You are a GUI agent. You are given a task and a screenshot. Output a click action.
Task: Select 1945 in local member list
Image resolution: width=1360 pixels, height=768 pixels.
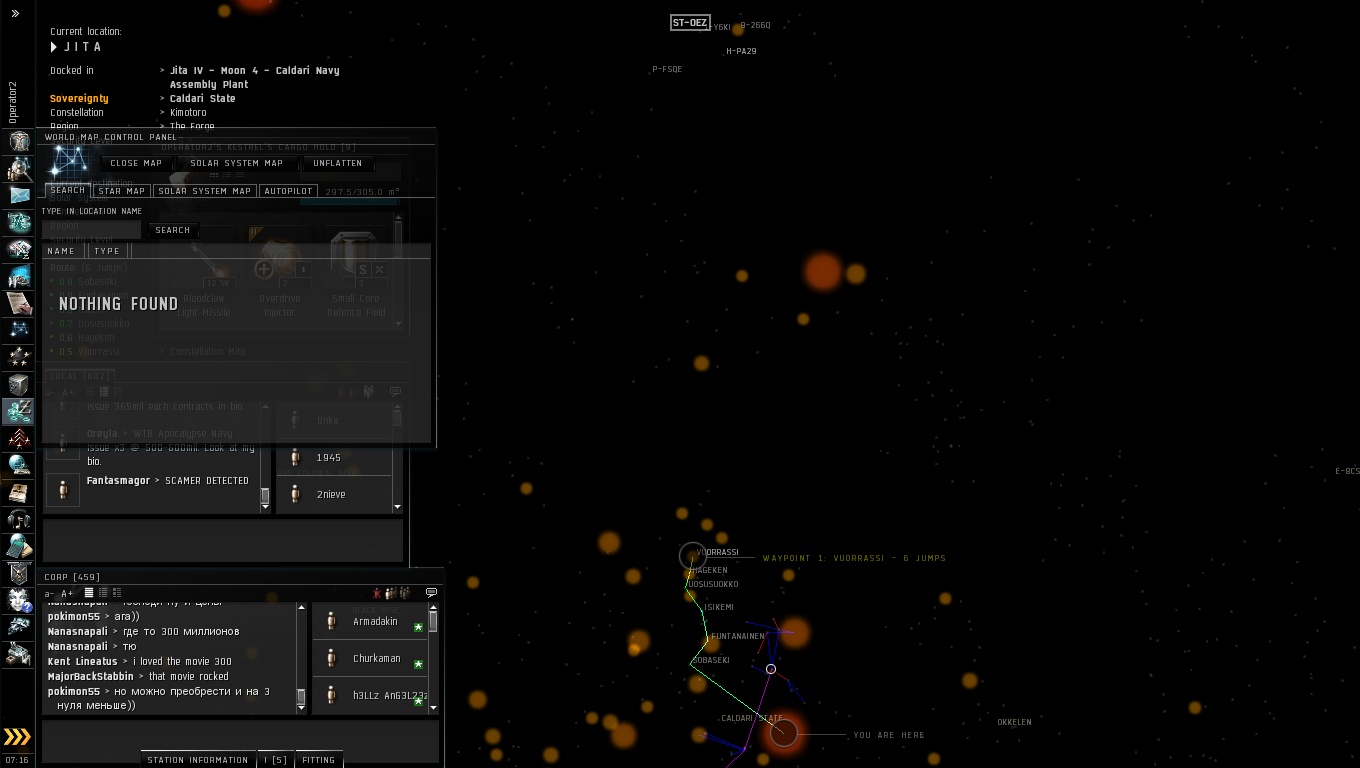click(x=334, y=457)
